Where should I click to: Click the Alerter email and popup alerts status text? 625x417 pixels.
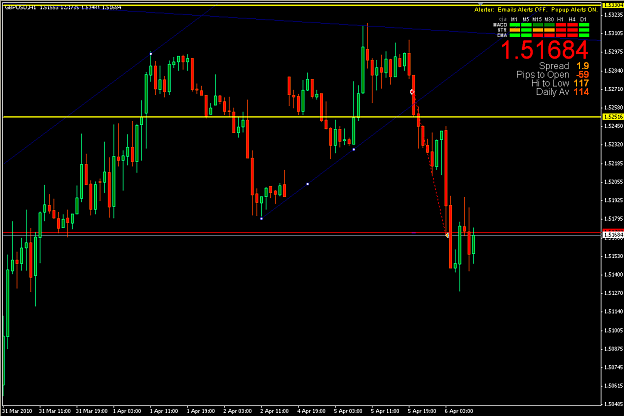pos(535,10)
